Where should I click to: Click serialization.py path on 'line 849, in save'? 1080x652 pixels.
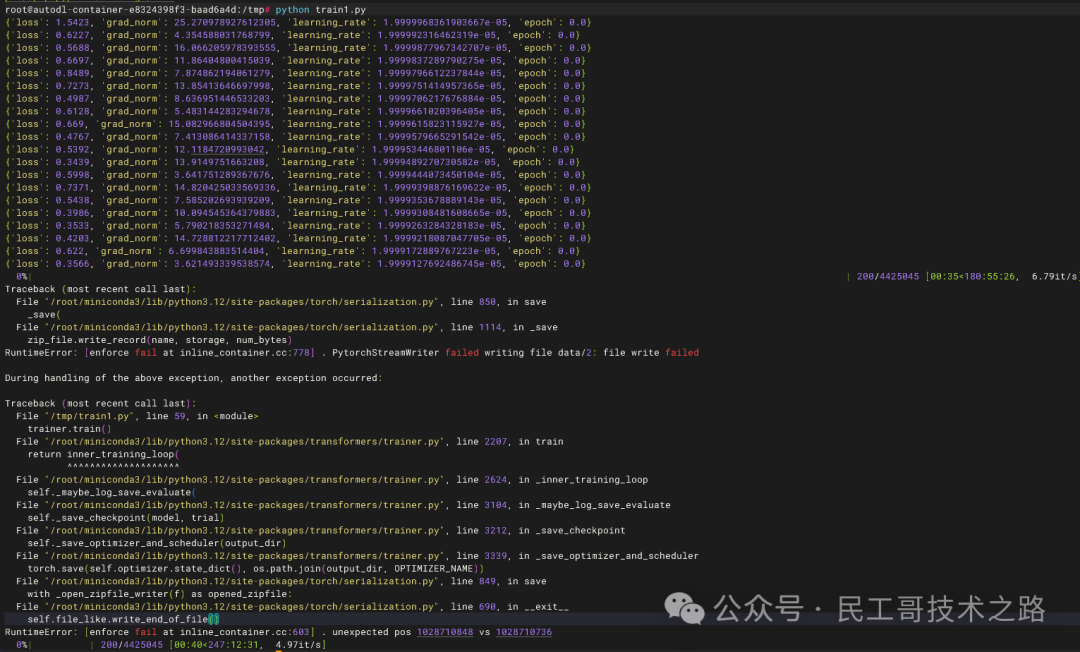pos(242,581)
